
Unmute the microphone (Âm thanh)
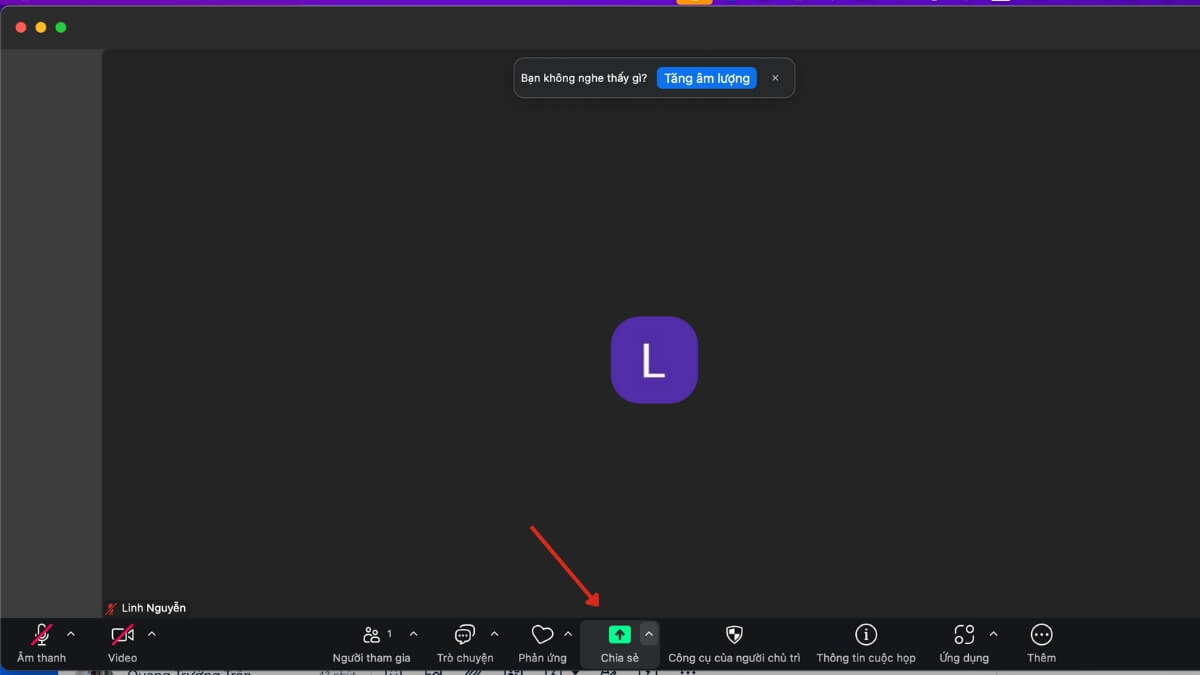click(x=41, y=636)
